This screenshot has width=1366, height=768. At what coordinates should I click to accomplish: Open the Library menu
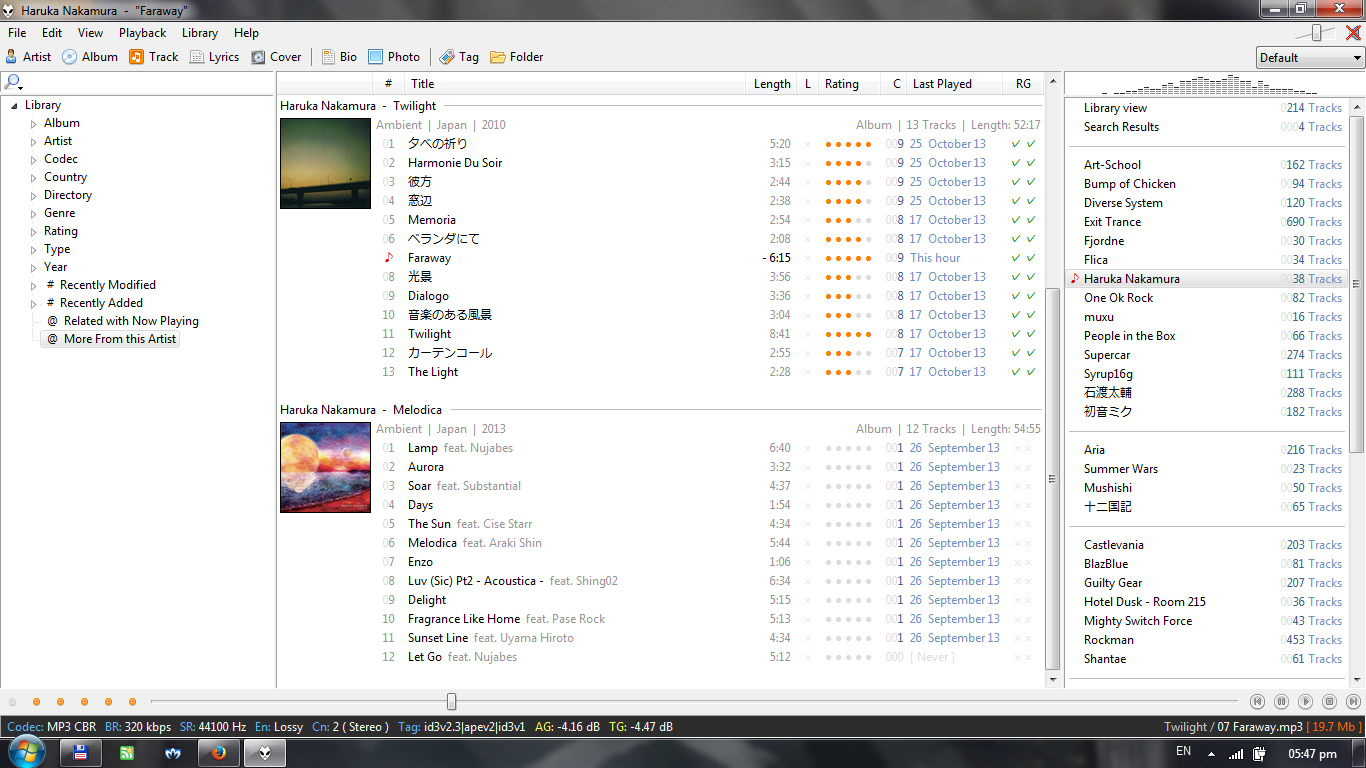click(199, 33)
